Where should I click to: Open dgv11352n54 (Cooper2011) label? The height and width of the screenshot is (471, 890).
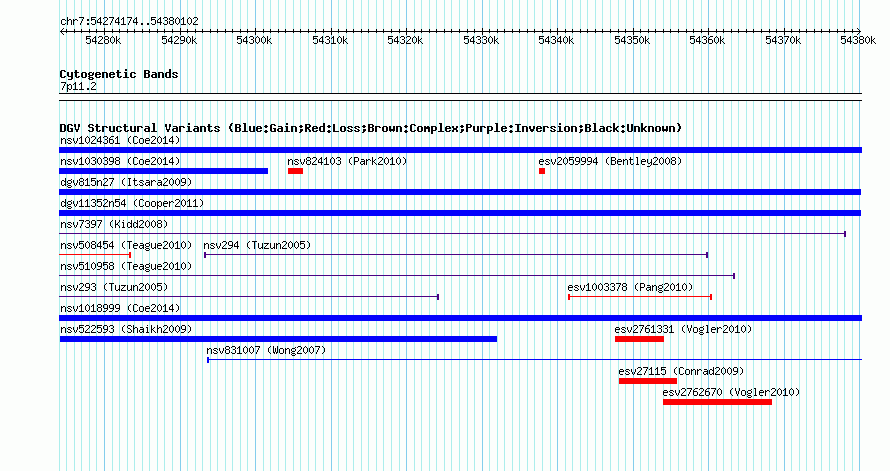(x=132, y=203)
